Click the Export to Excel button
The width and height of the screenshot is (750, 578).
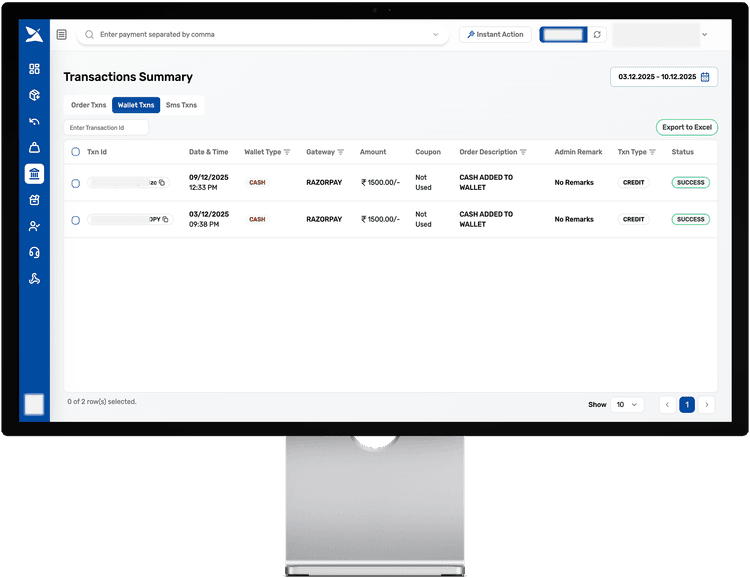(x=686, y=127)
